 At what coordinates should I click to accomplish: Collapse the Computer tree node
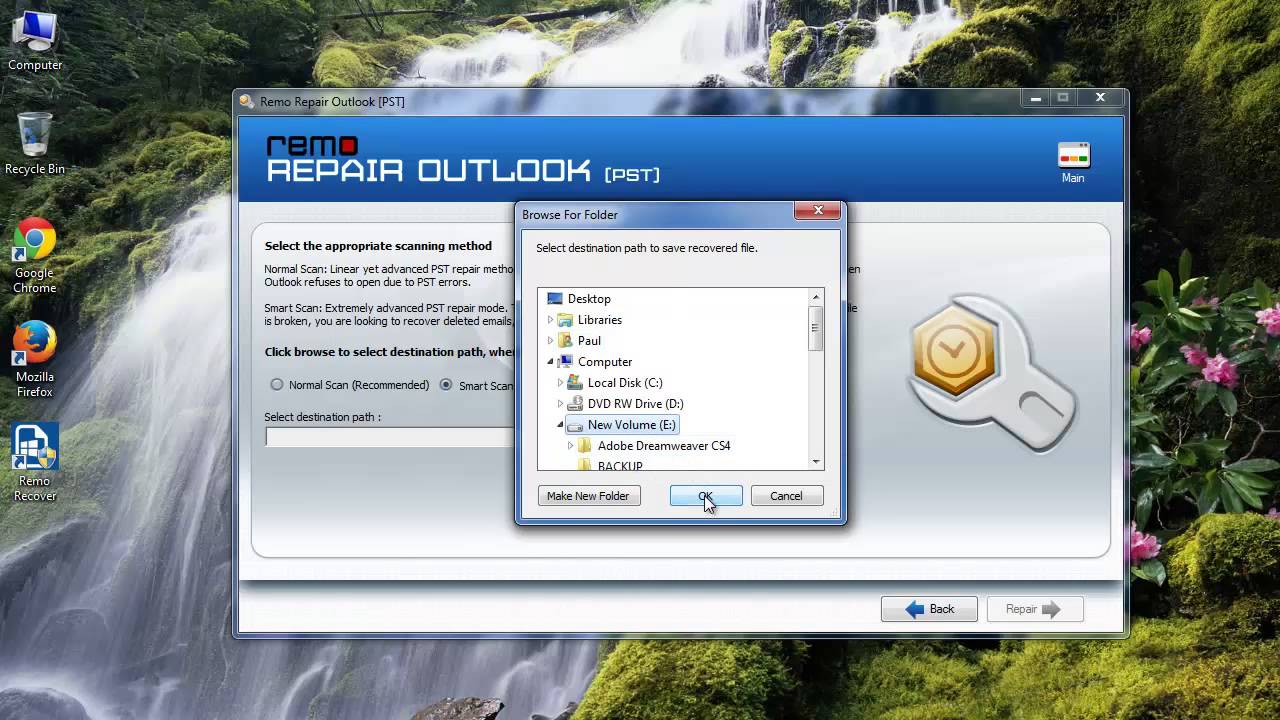coord(550,361)
